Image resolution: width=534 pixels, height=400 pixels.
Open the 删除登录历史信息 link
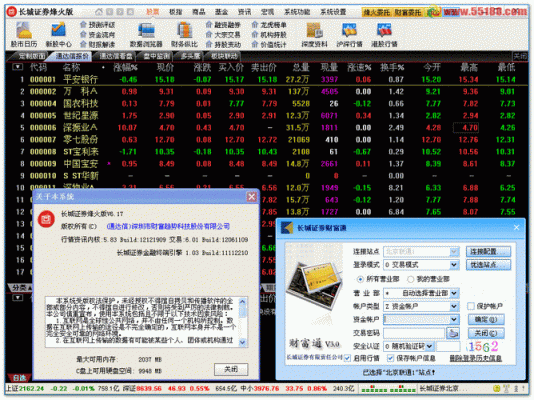point(475,358)
